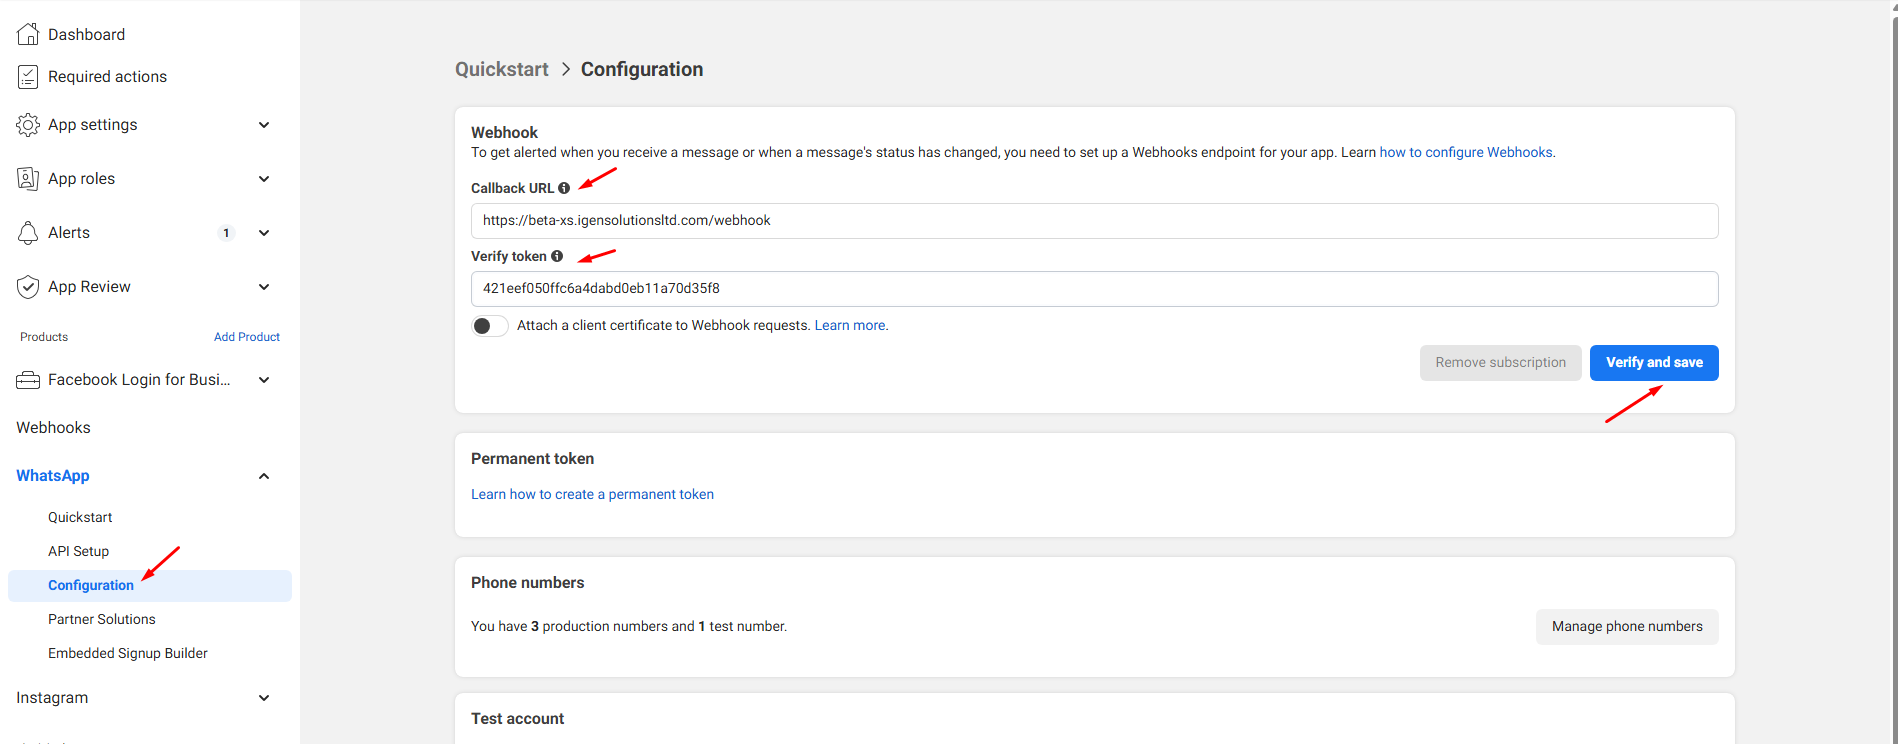The width and height of the screenshot is (1898, 744).
Task: Click the App roles badge icon
Action: pos(28,179)
